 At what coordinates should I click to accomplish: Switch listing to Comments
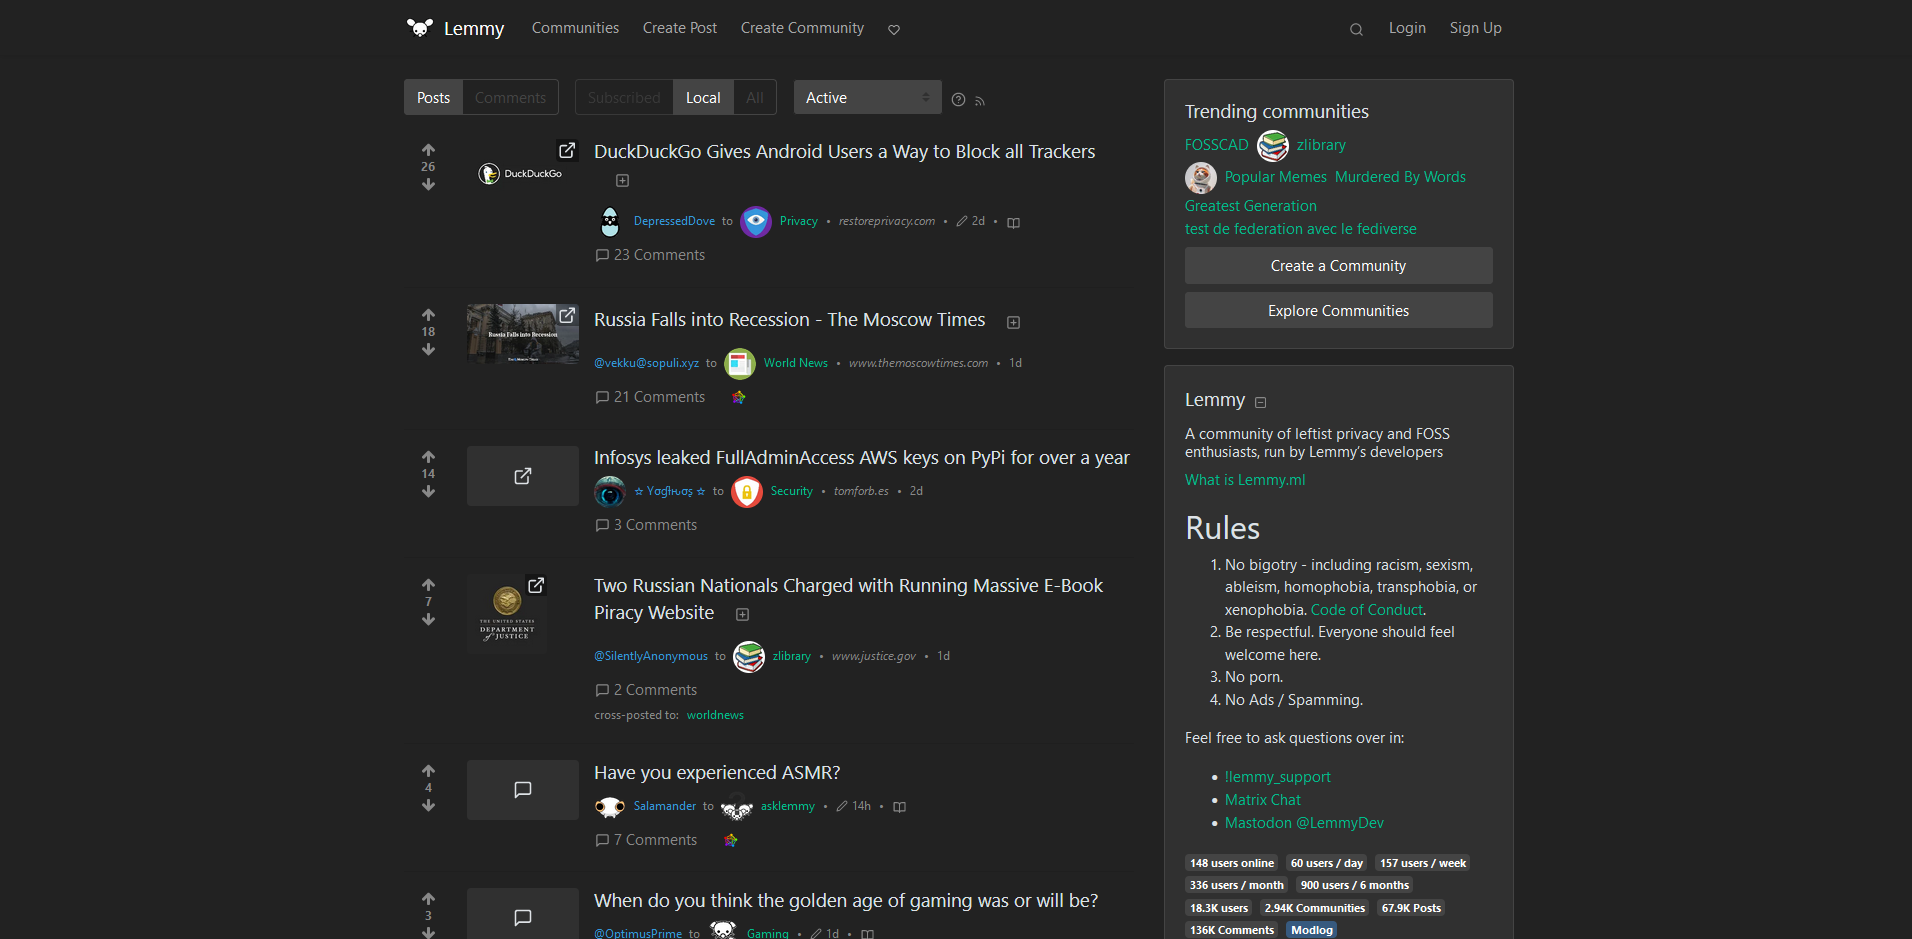click(510, 97)
